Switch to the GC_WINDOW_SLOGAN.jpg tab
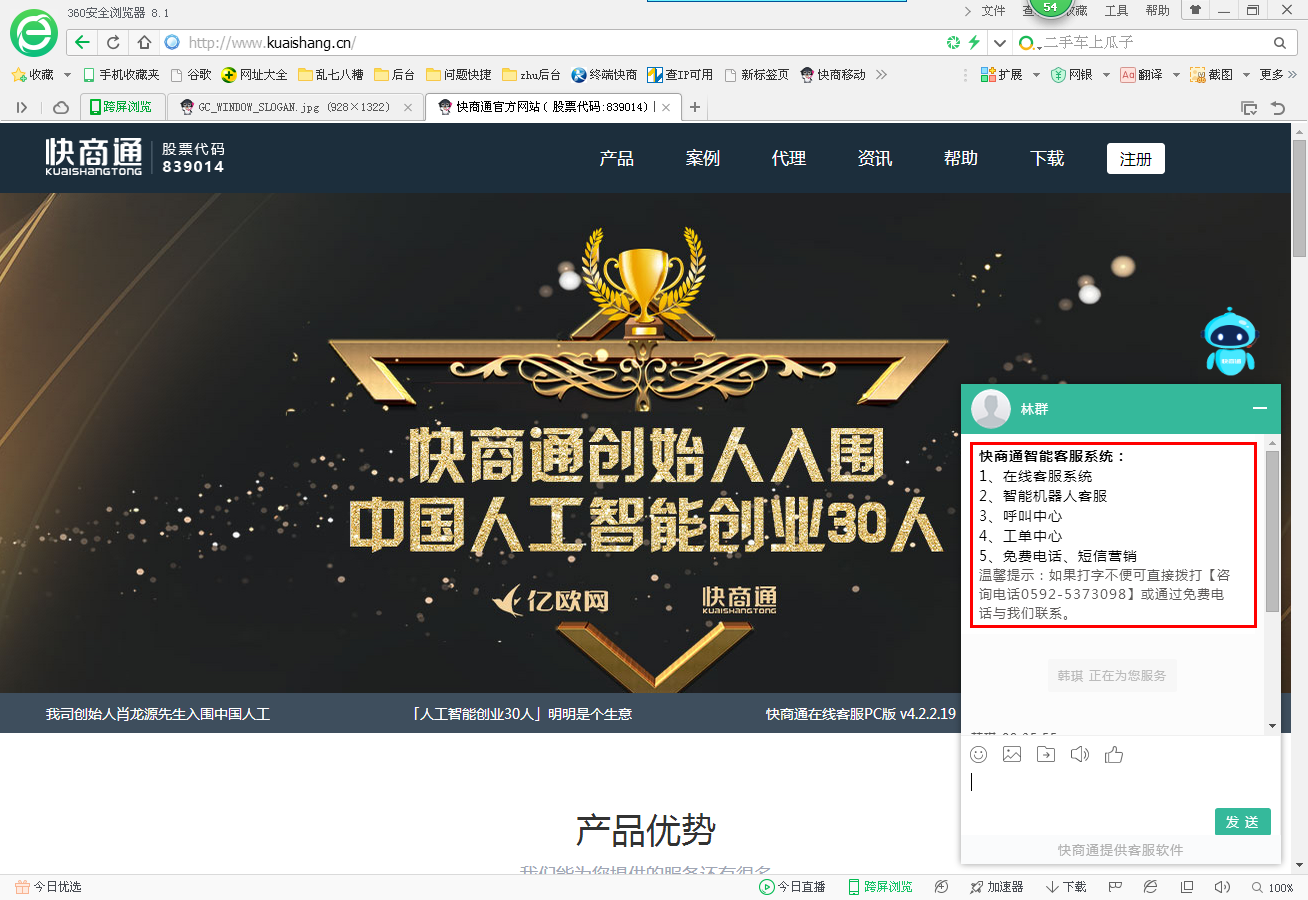The width and height of the screenshot is (1308, 900). (x=293, y=107)
